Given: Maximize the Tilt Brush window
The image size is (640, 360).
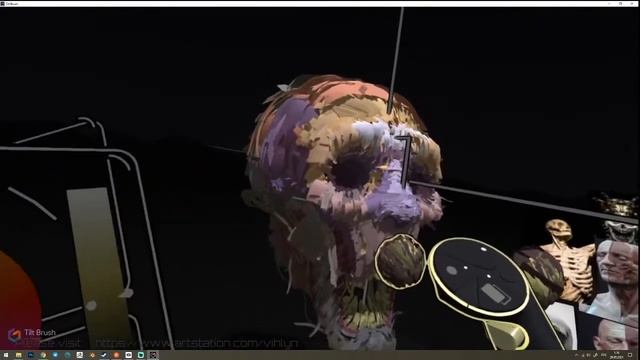Looking at the screenshot, I should (x=620, y=3).
